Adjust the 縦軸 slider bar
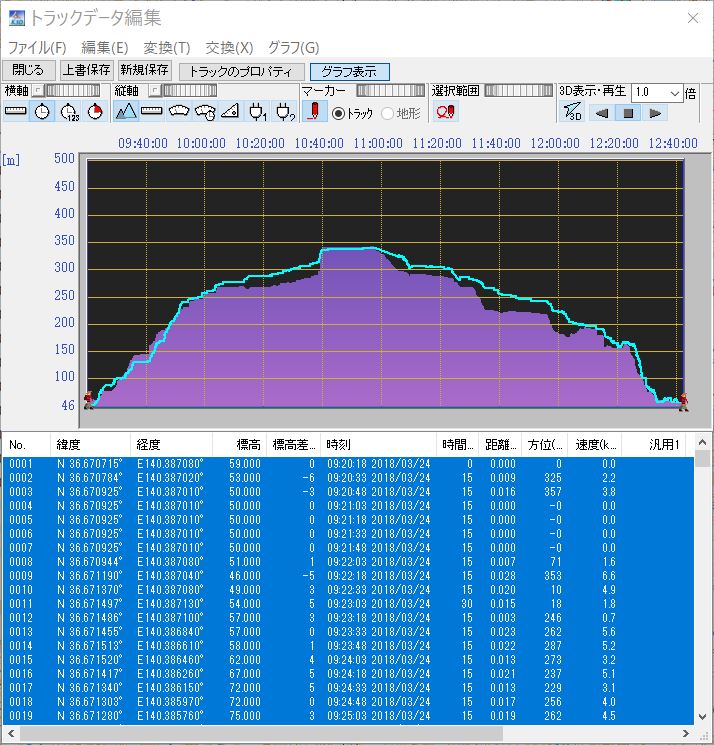The image size is (714, 745). 190,90
